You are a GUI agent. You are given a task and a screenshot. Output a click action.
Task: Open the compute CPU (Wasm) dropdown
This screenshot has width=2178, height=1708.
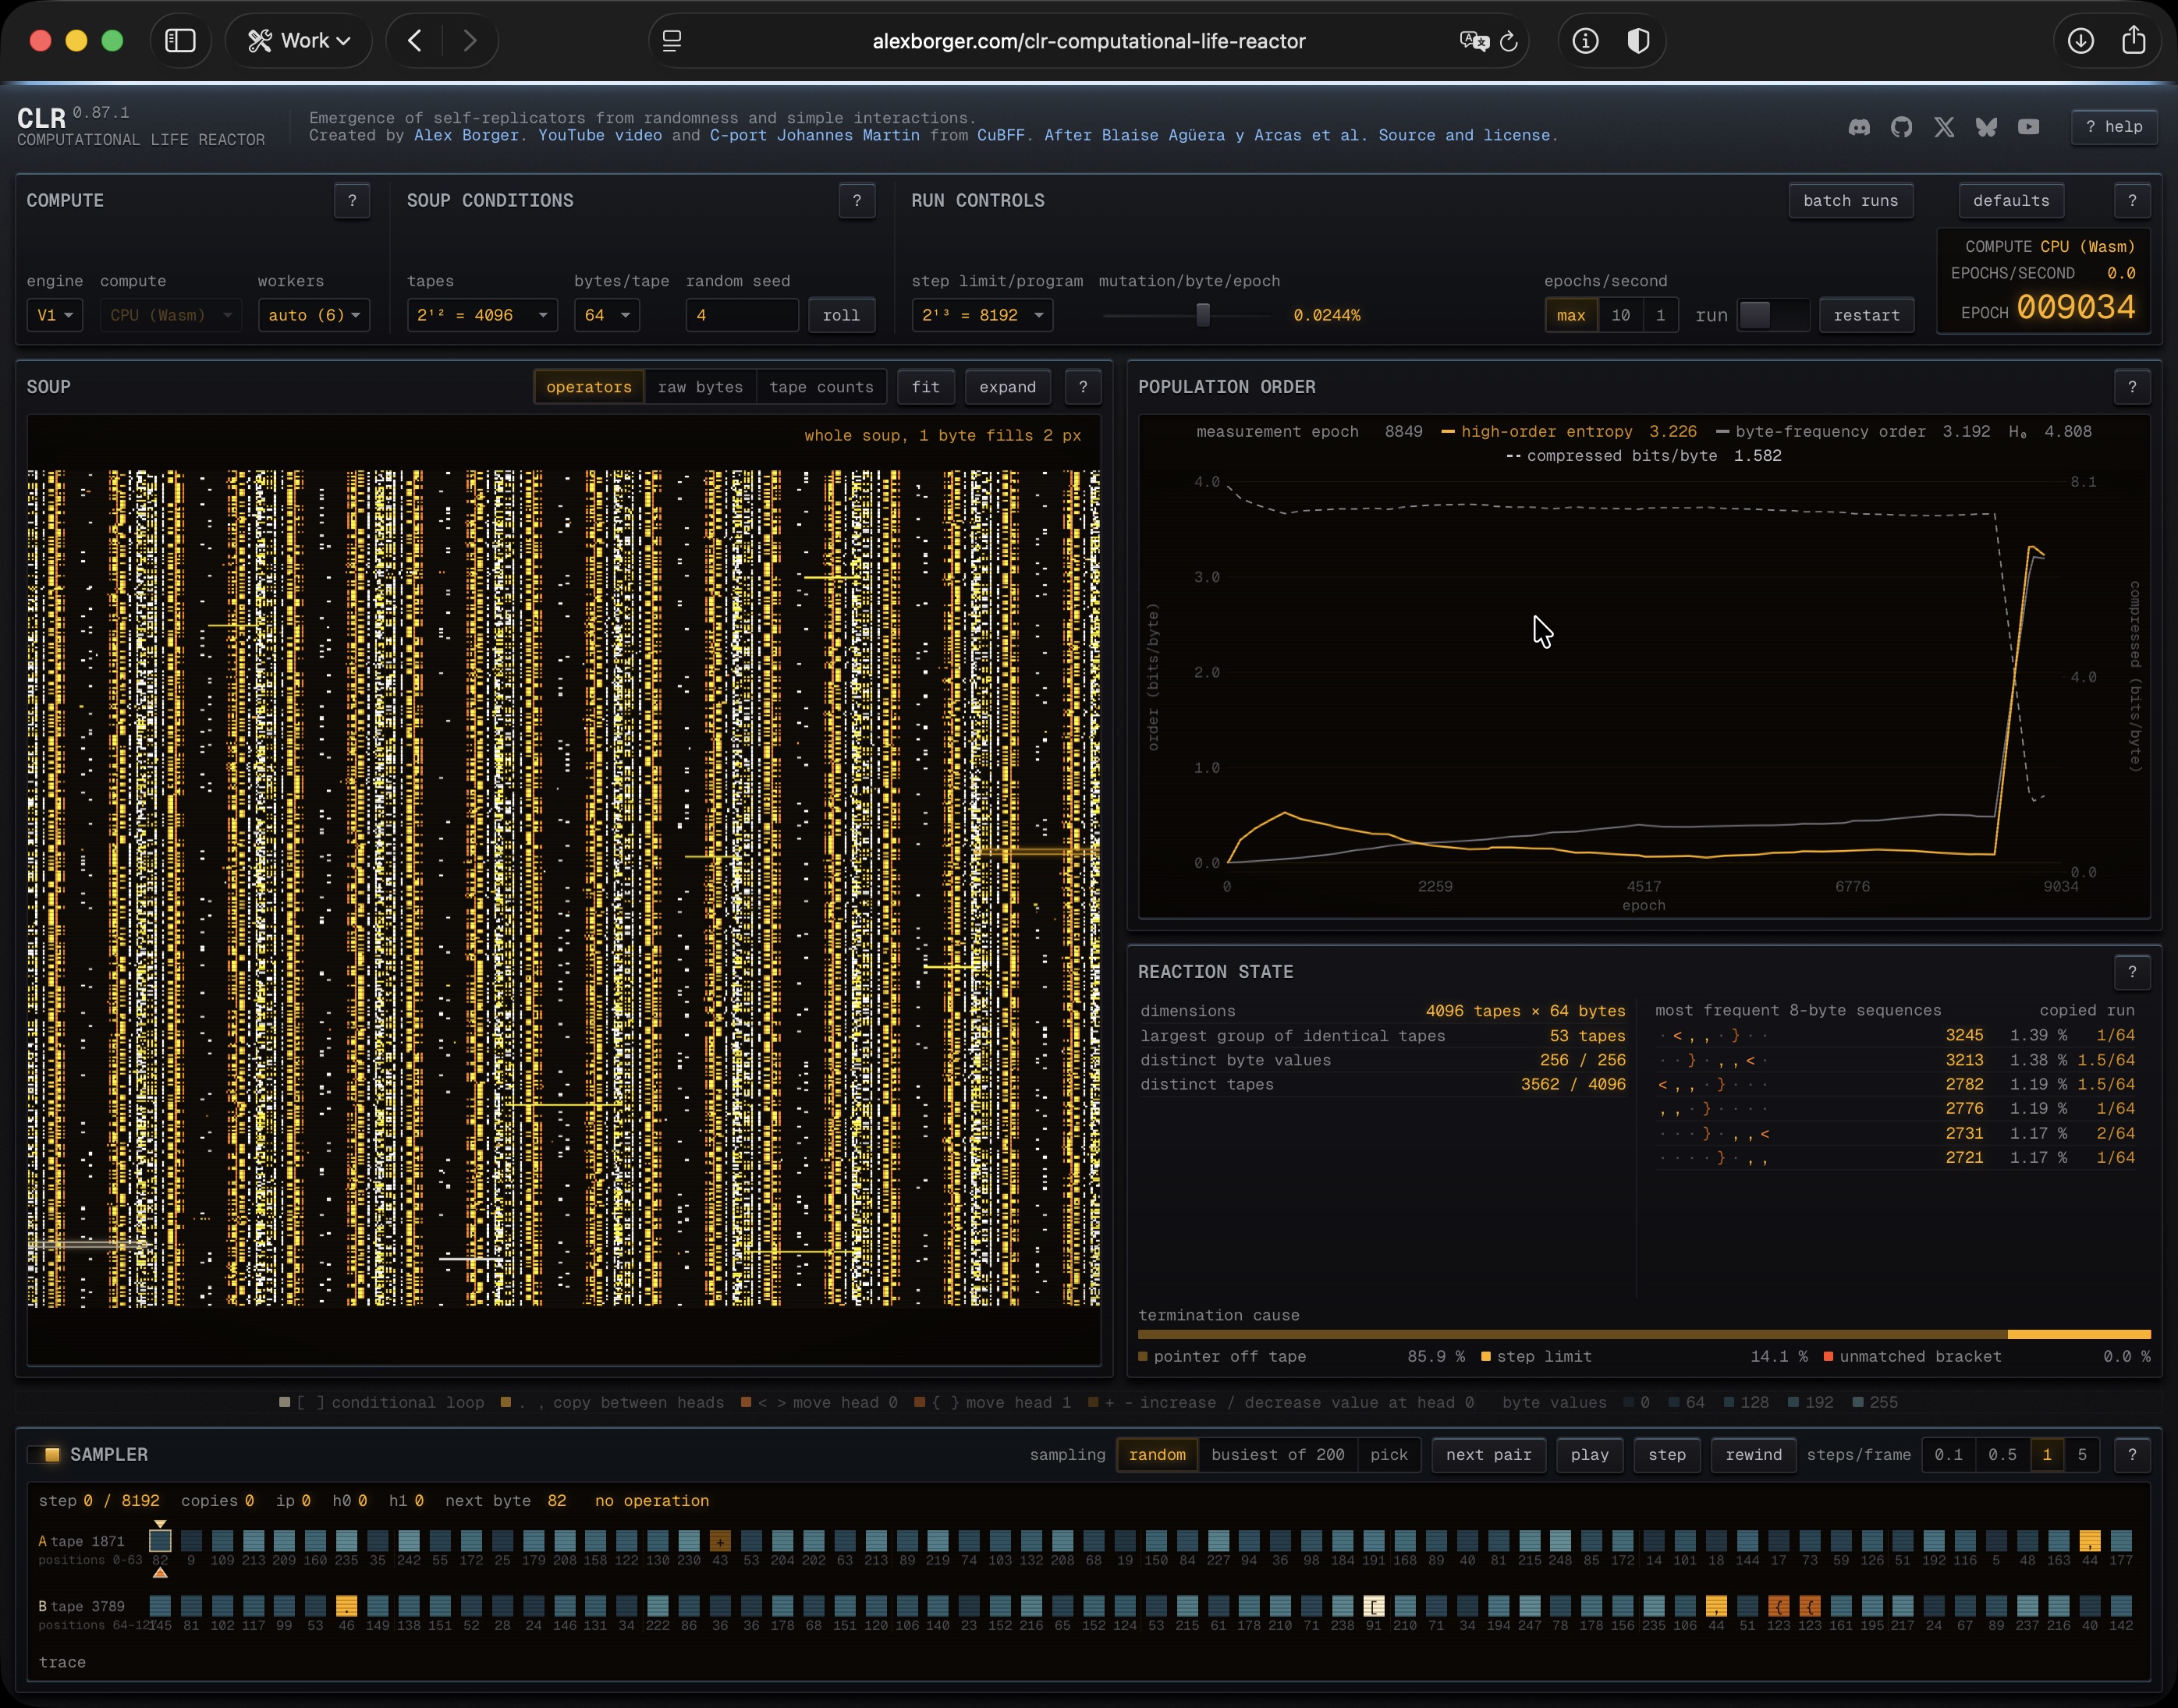[x=171, y=315]
